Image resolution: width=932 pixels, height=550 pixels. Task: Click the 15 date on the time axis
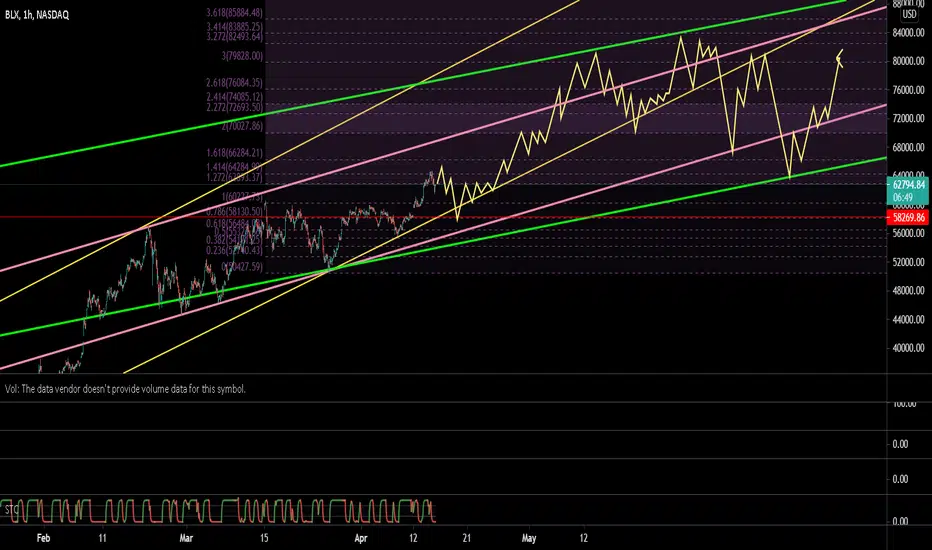264,538
